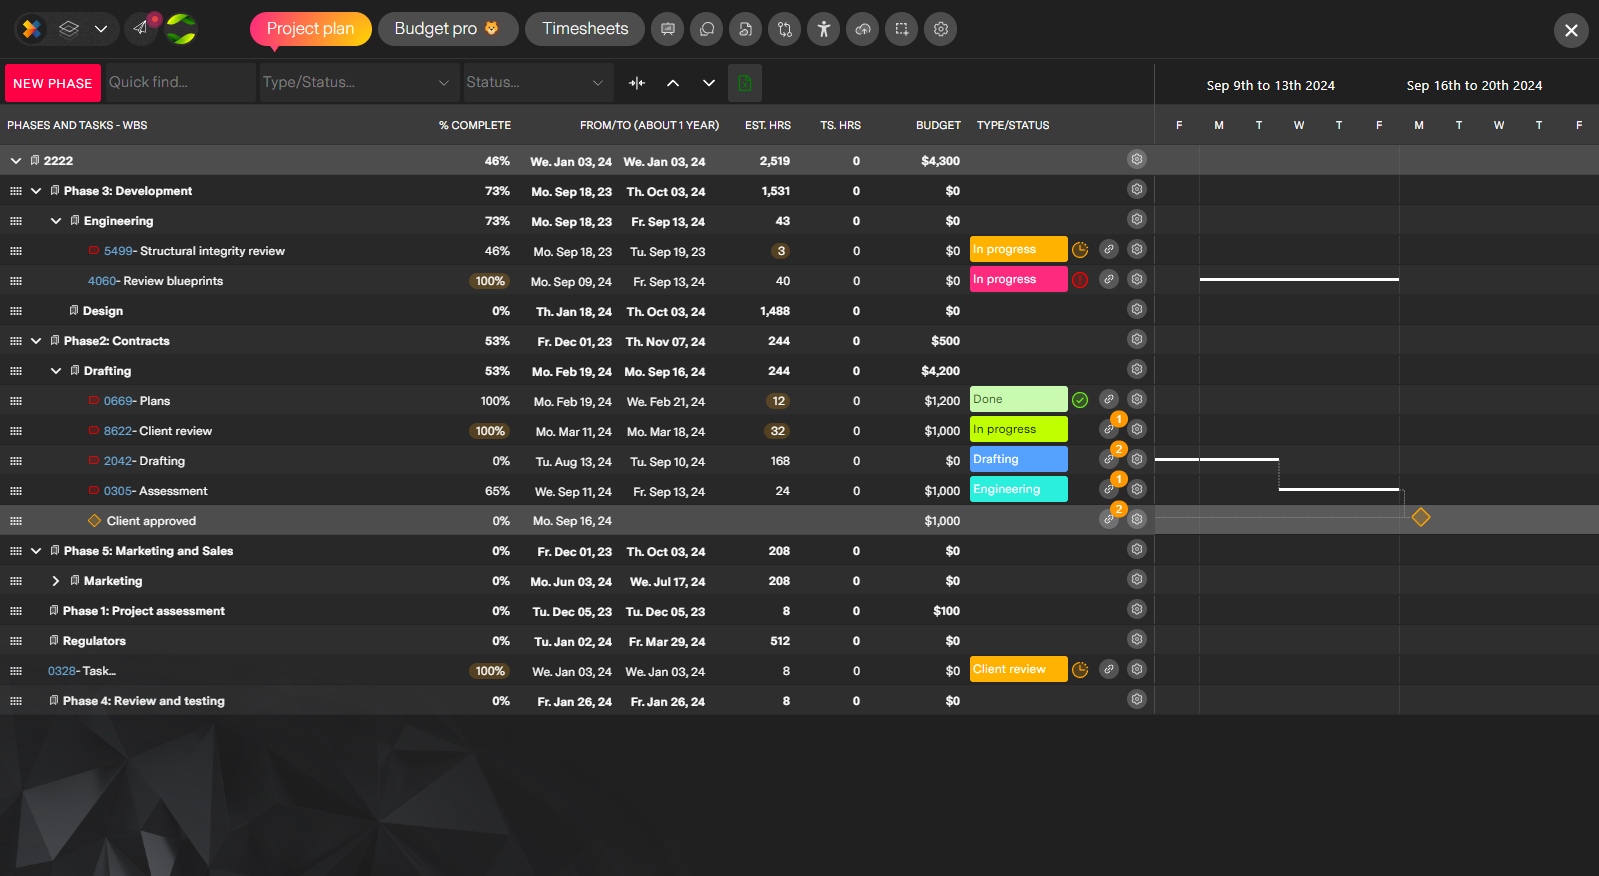Open the Type/Status filter dropdown
Screen dimensions: 1599x876
point(356,83)
